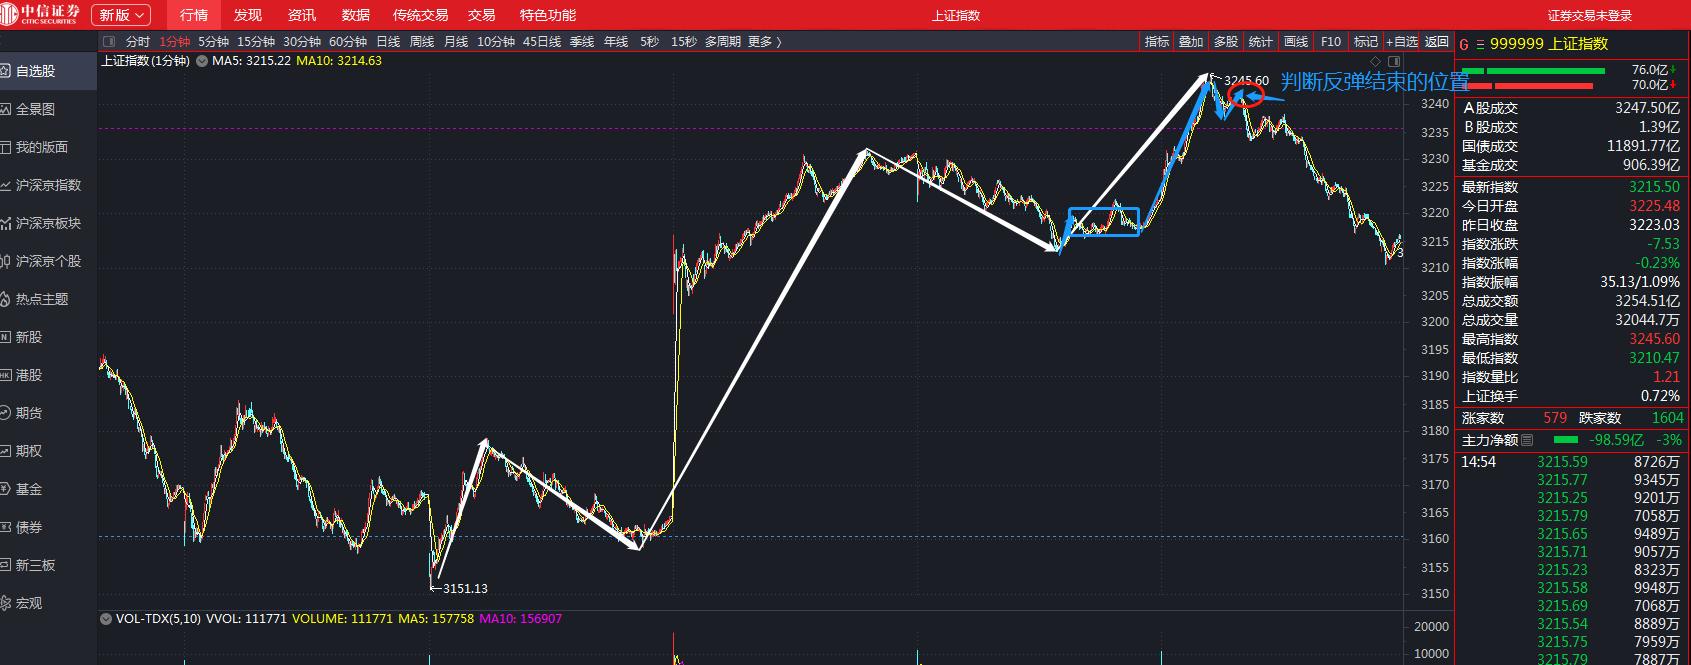Select 15秒 chart period
The height and width of the screenshot is (665, 1691).
(684, 41)
